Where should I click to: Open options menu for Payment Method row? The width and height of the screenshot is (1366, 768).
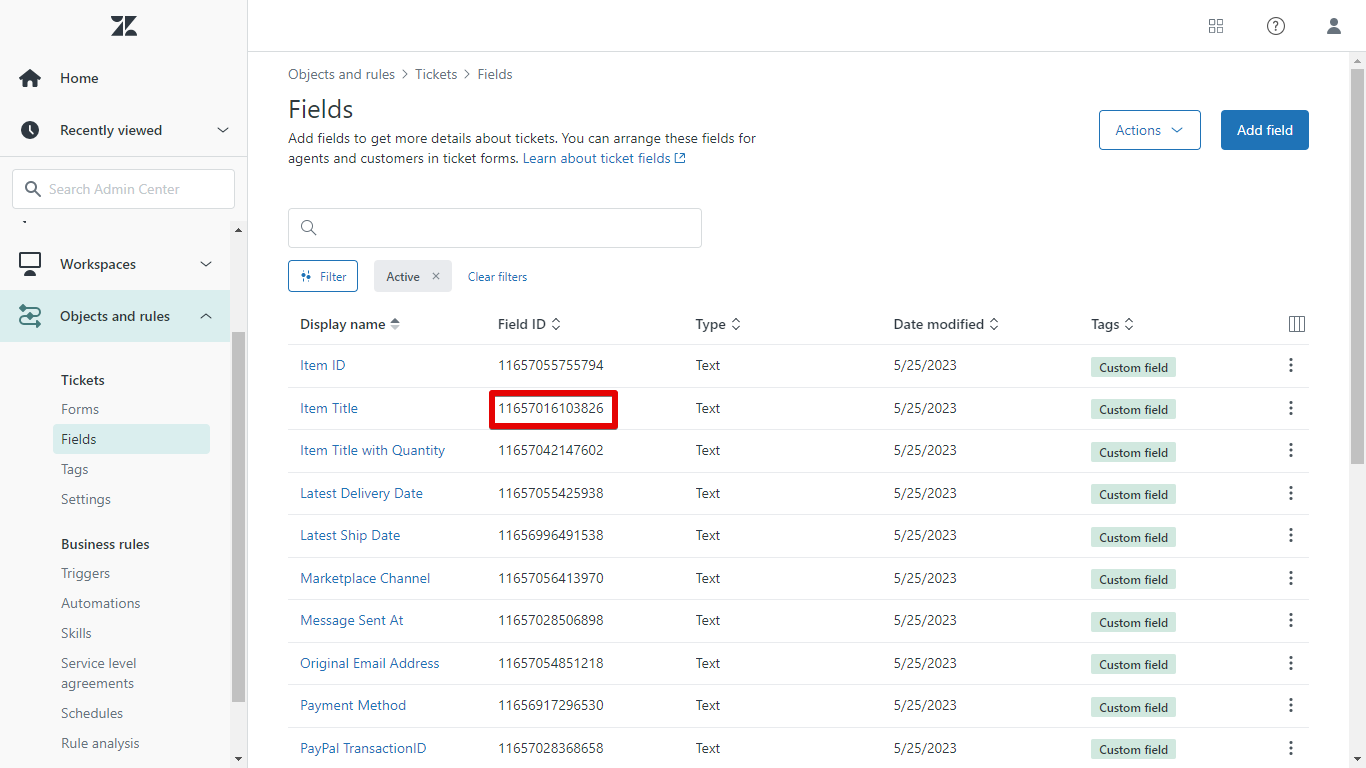[1291, 705]
